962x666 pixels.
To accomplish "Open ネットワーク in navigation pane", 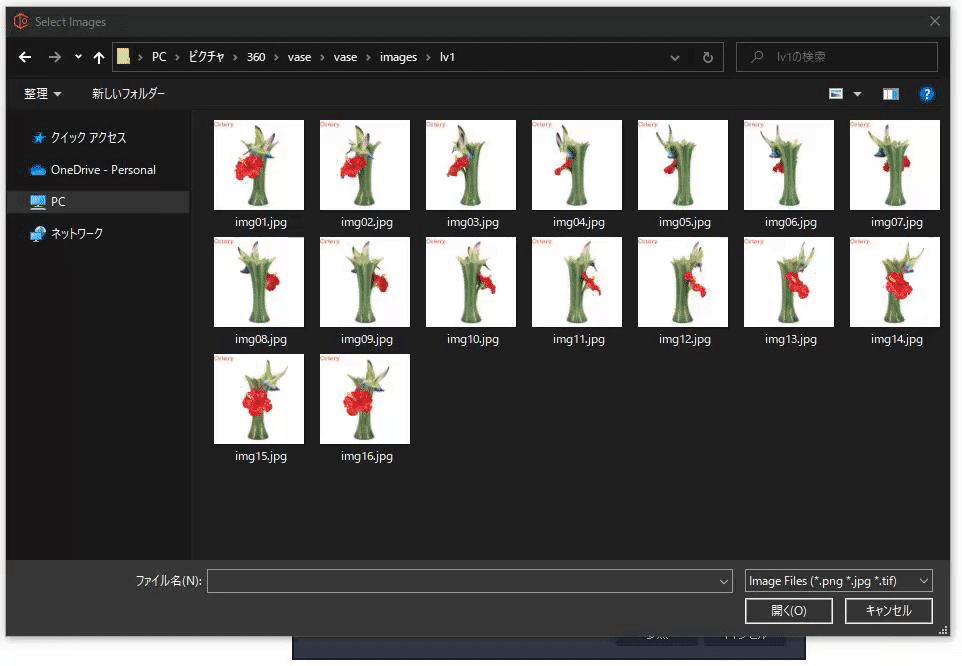I will [77, 234].
